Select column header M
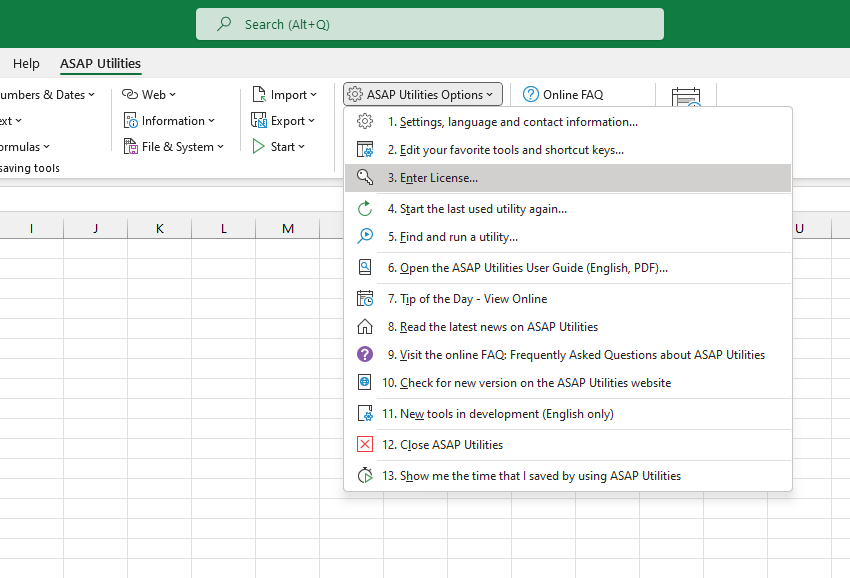The height and width of the screenshot is (578, 850). (x=288, y=228)
